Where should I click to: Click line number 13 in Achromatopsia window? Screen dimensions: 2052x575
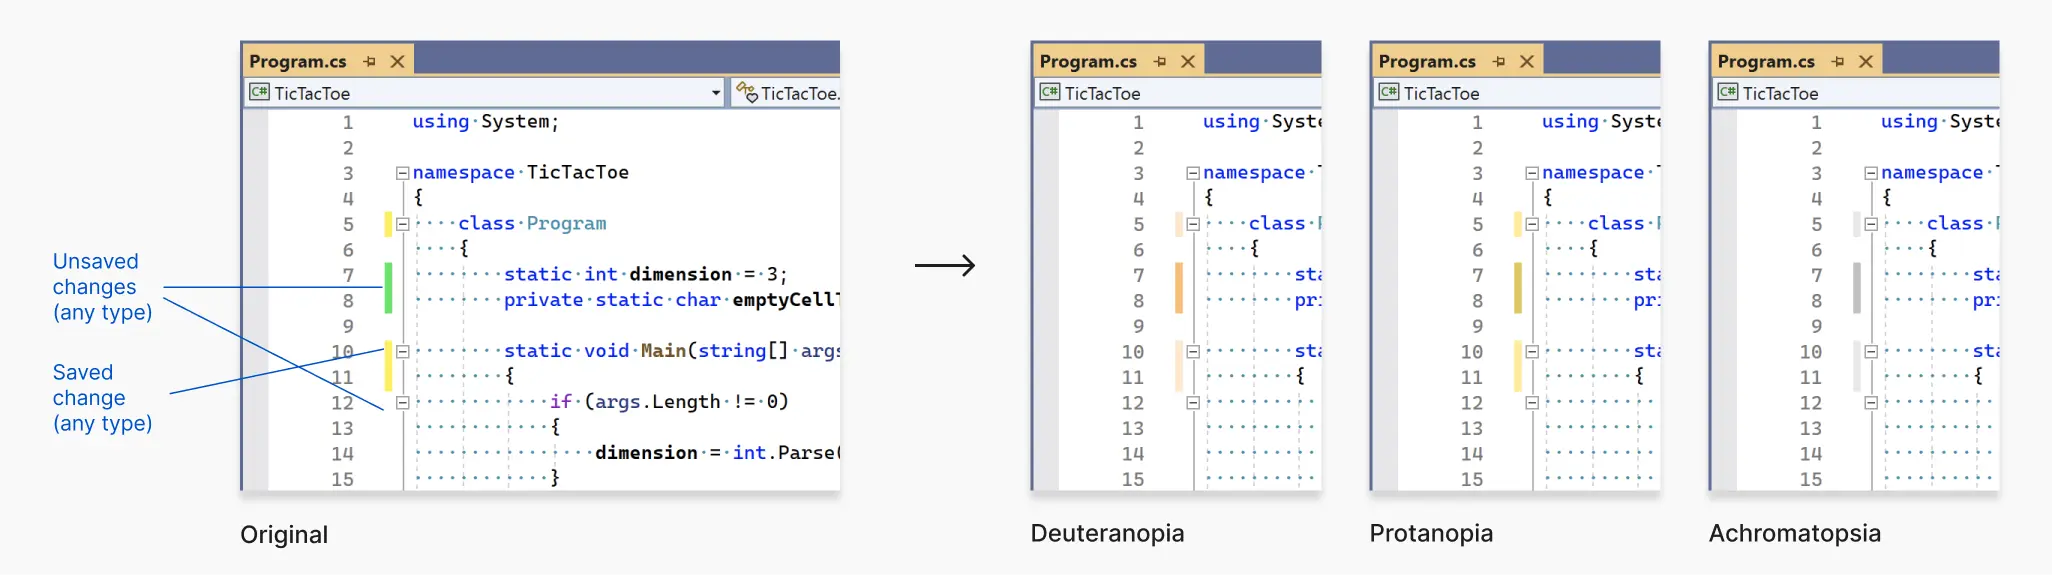pyautogui.click(x=1810, y=428)
